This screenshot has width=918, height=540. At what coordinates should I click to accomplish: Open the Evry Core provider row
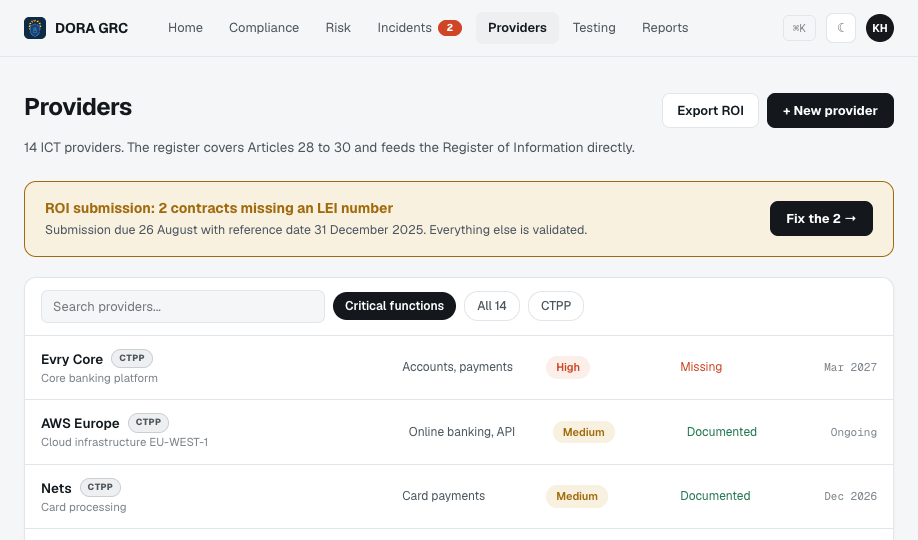click(459, 368)
